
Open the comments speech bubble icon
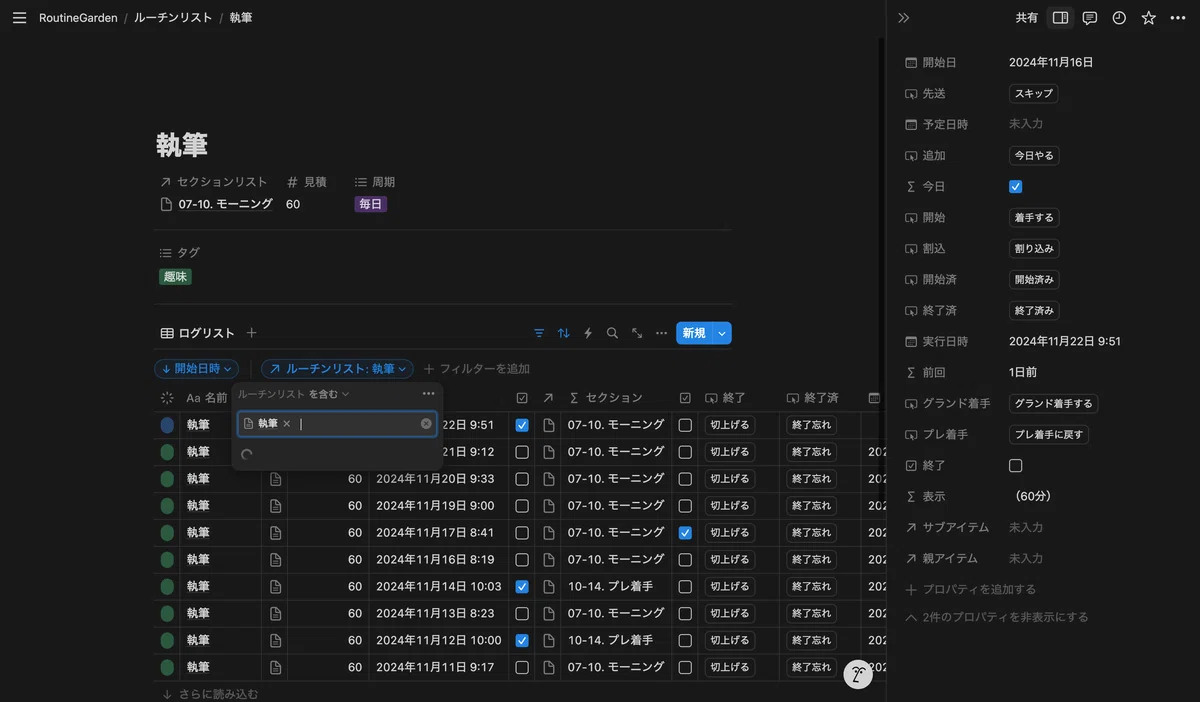(x=1090, y=18)
